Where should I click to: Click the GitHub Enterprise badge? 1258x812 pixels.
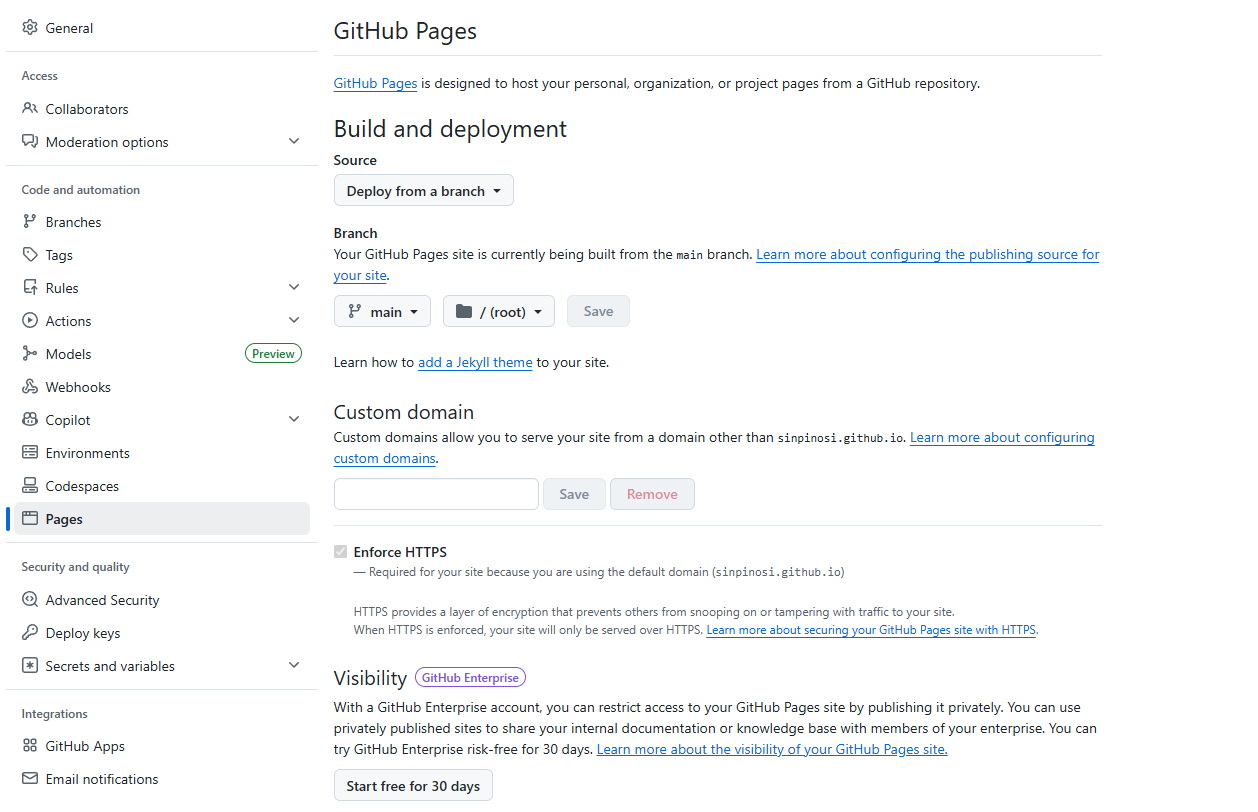click(x=470, y=678)
